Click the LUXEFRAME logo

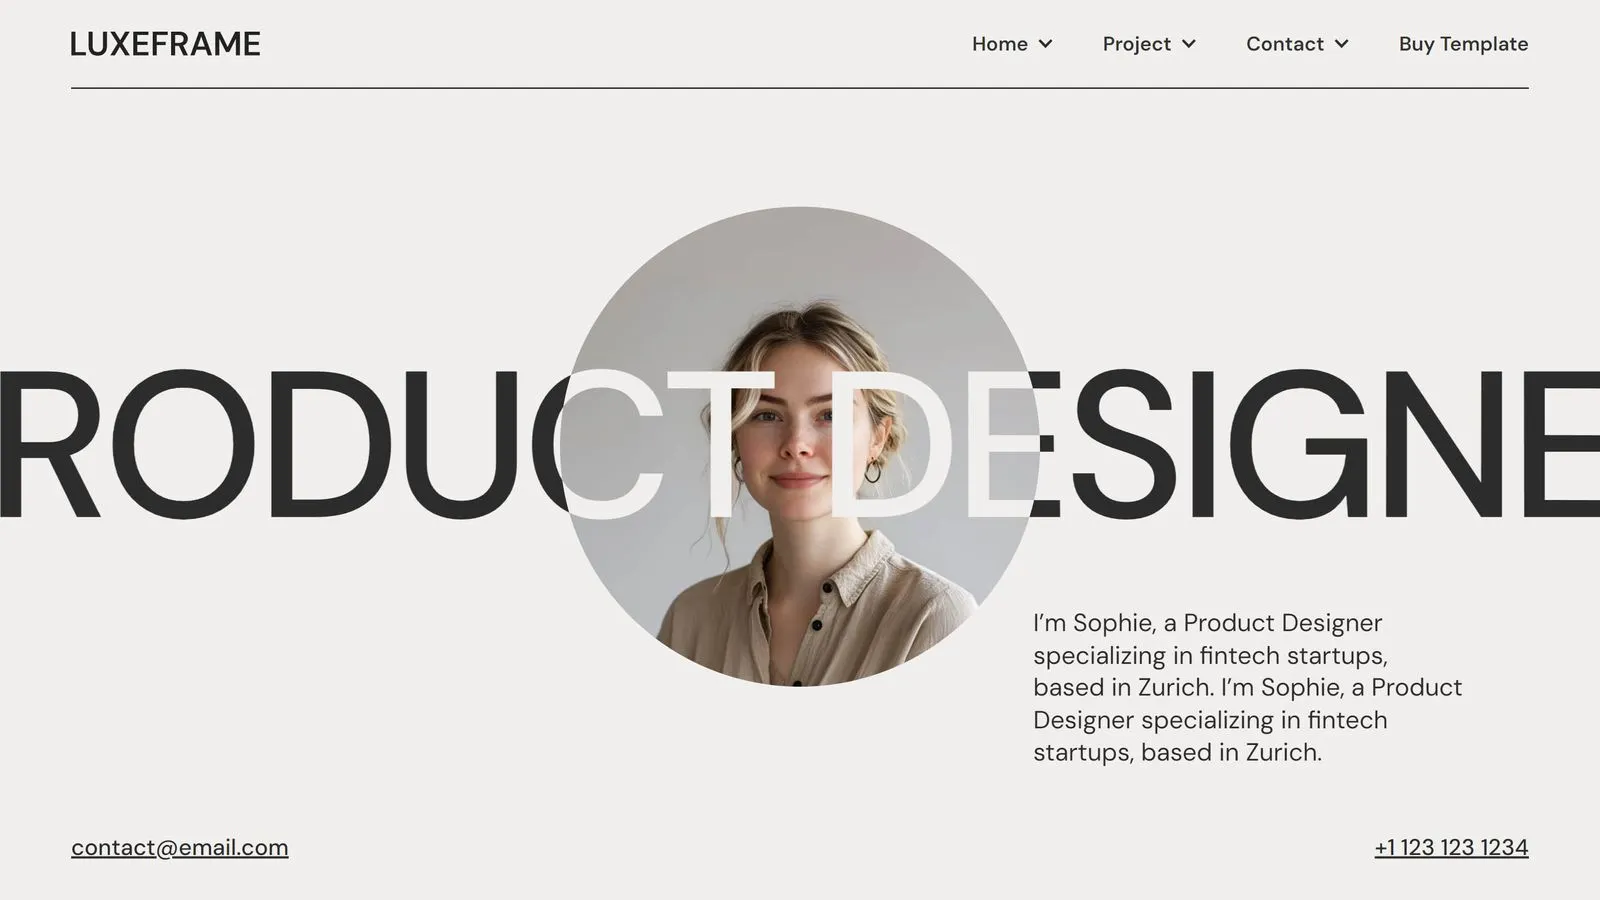[x=165, y=44]
